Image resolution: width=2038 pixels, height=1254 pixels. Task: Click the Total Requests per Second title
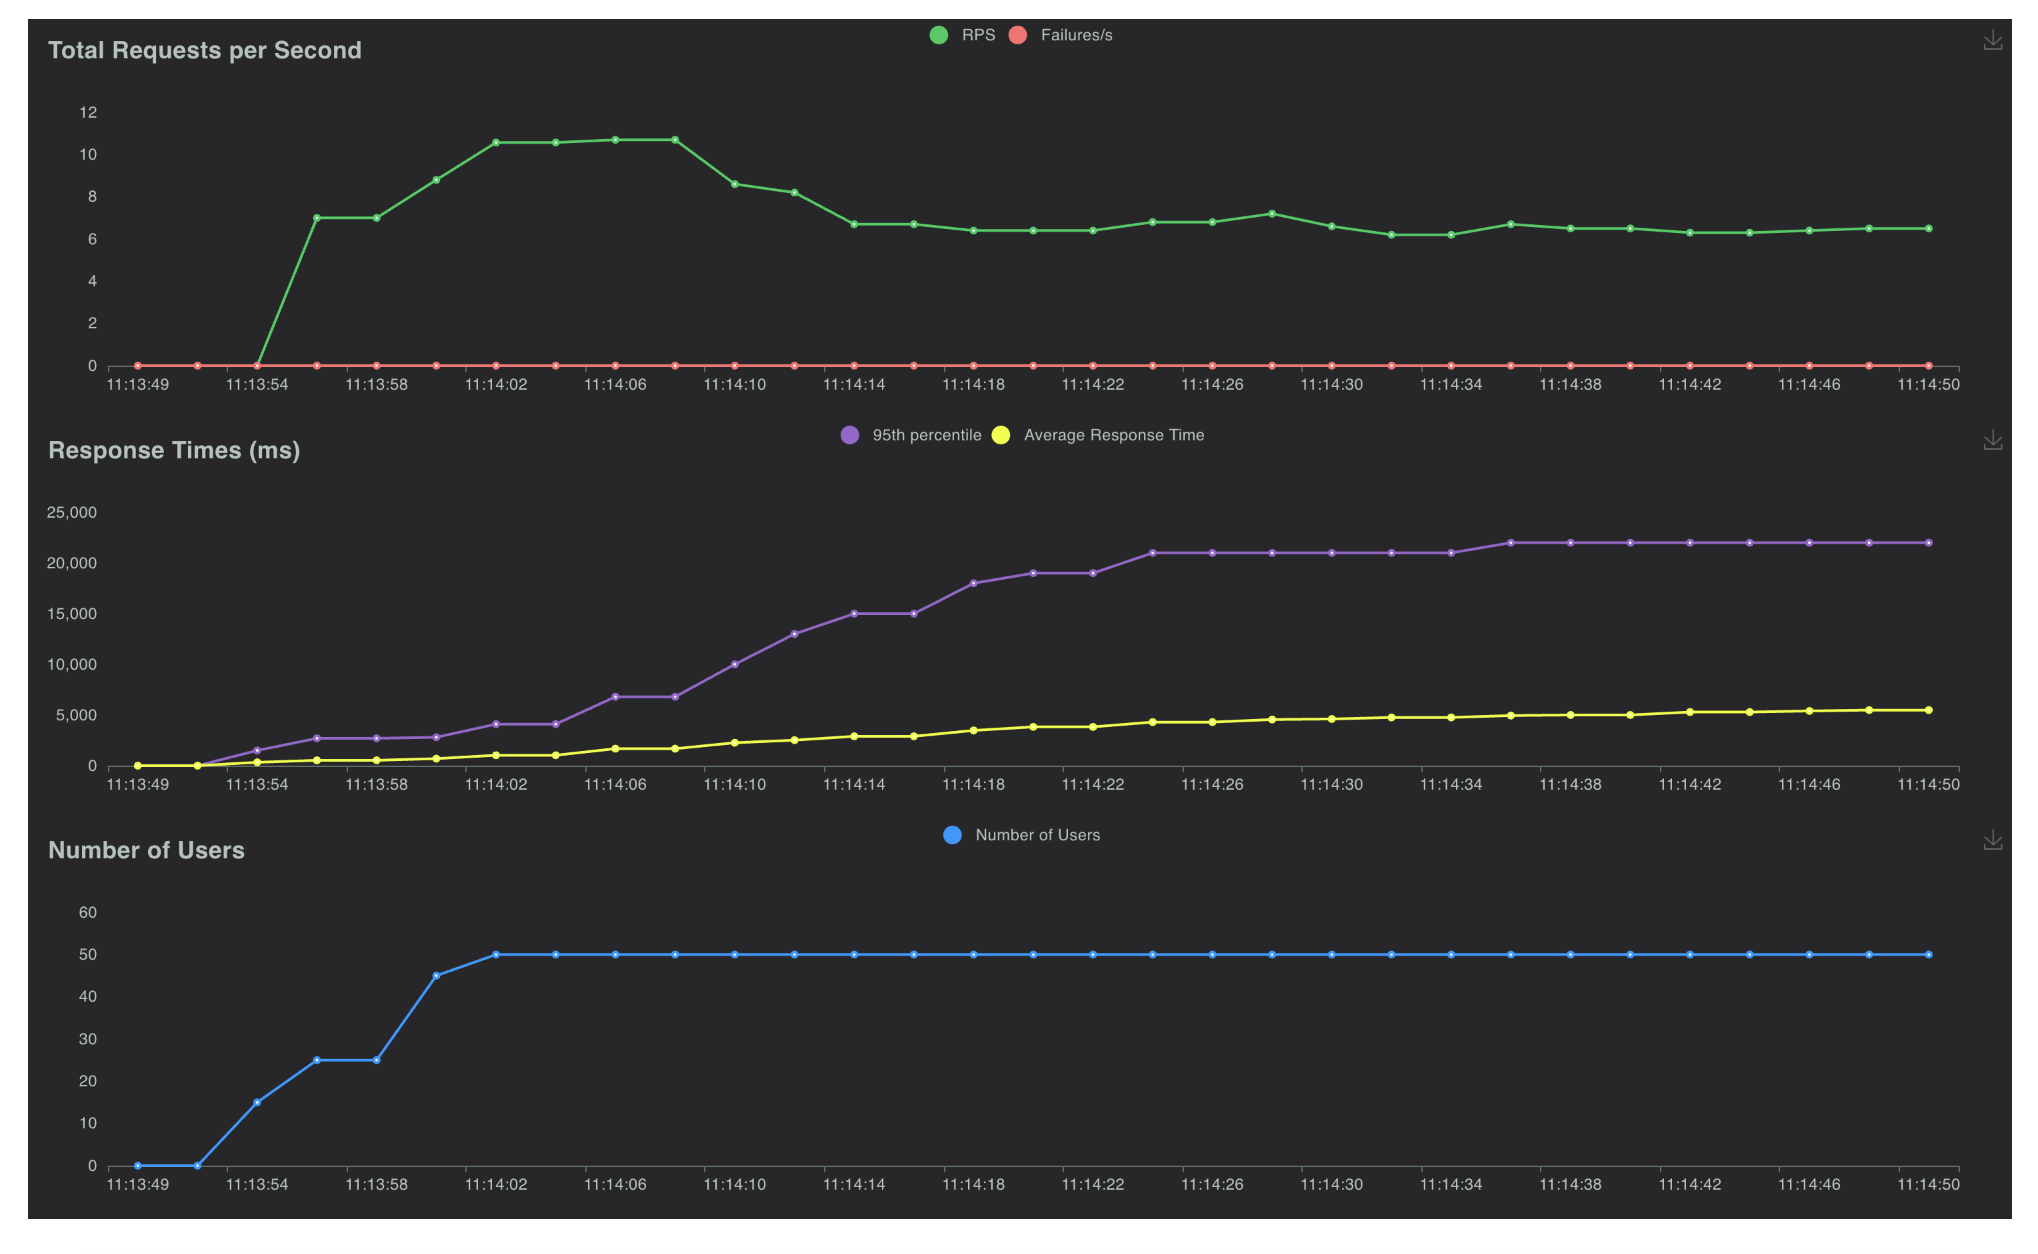[205, 50]
